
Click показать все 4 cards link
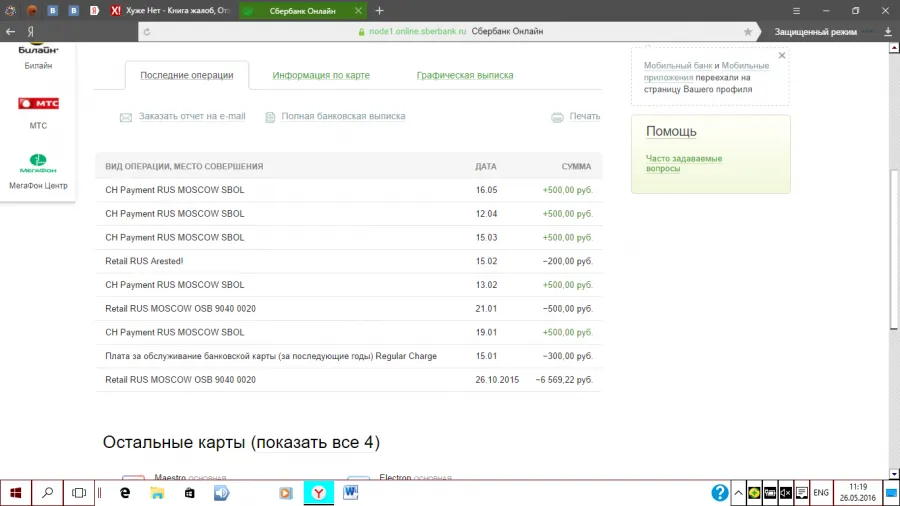coord(315,442)
